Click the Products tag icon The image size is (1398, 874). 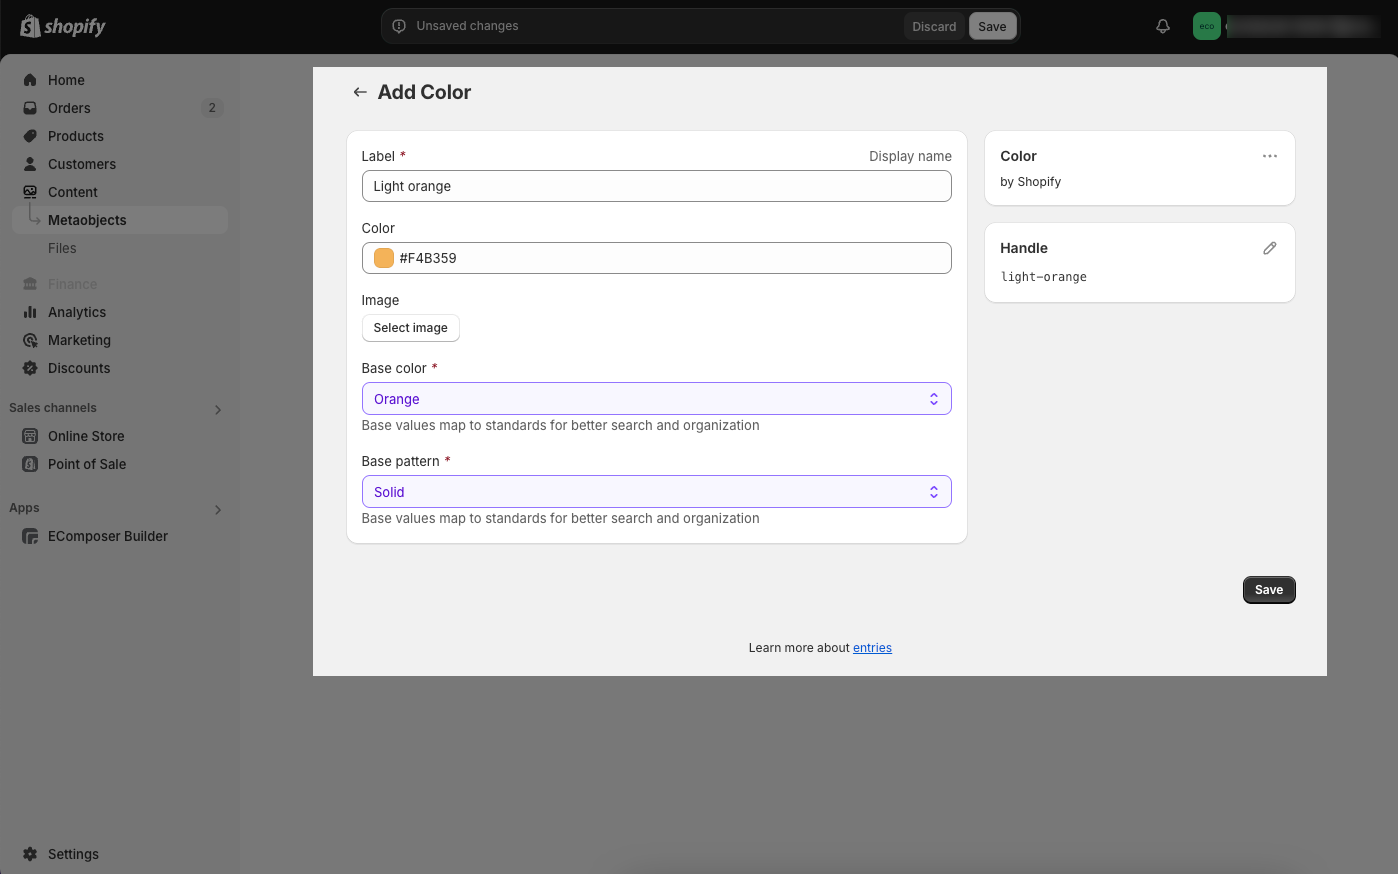30,136
